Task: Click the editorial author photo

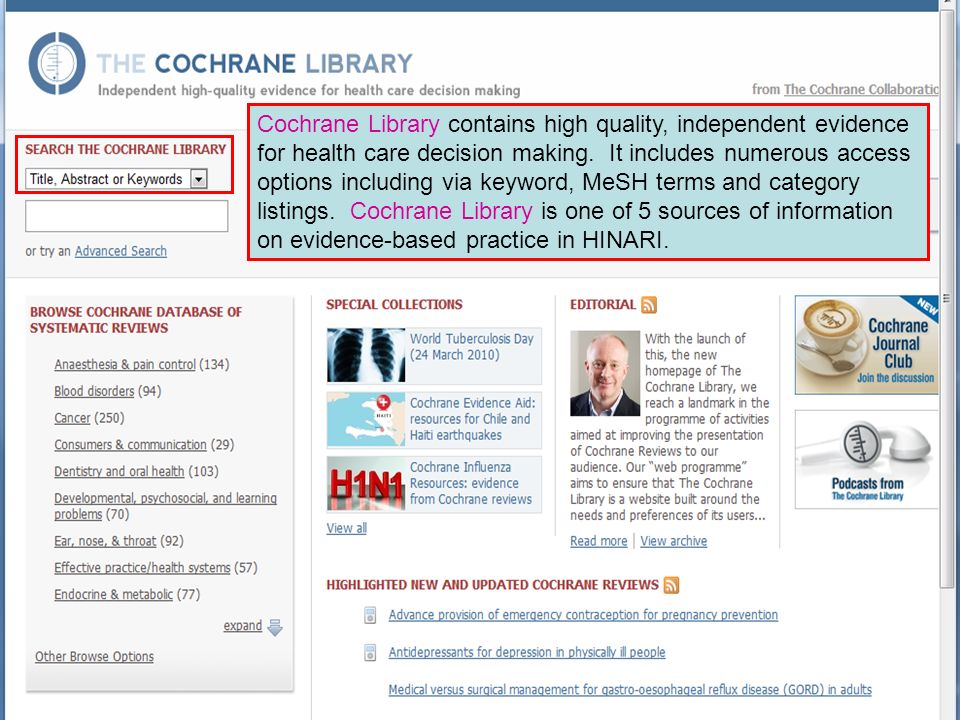Action: (605, 373)
